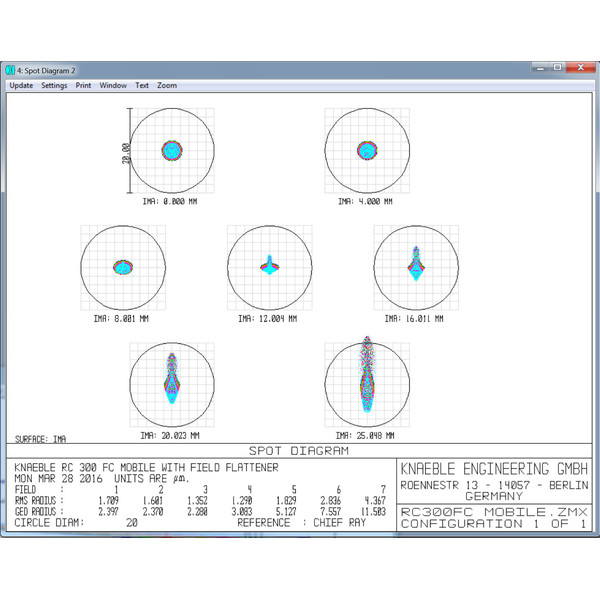This screenshot has width=600, height=600.
Task: Click the 'IMA: 12.004 MM' label
Action: point(267,319)
